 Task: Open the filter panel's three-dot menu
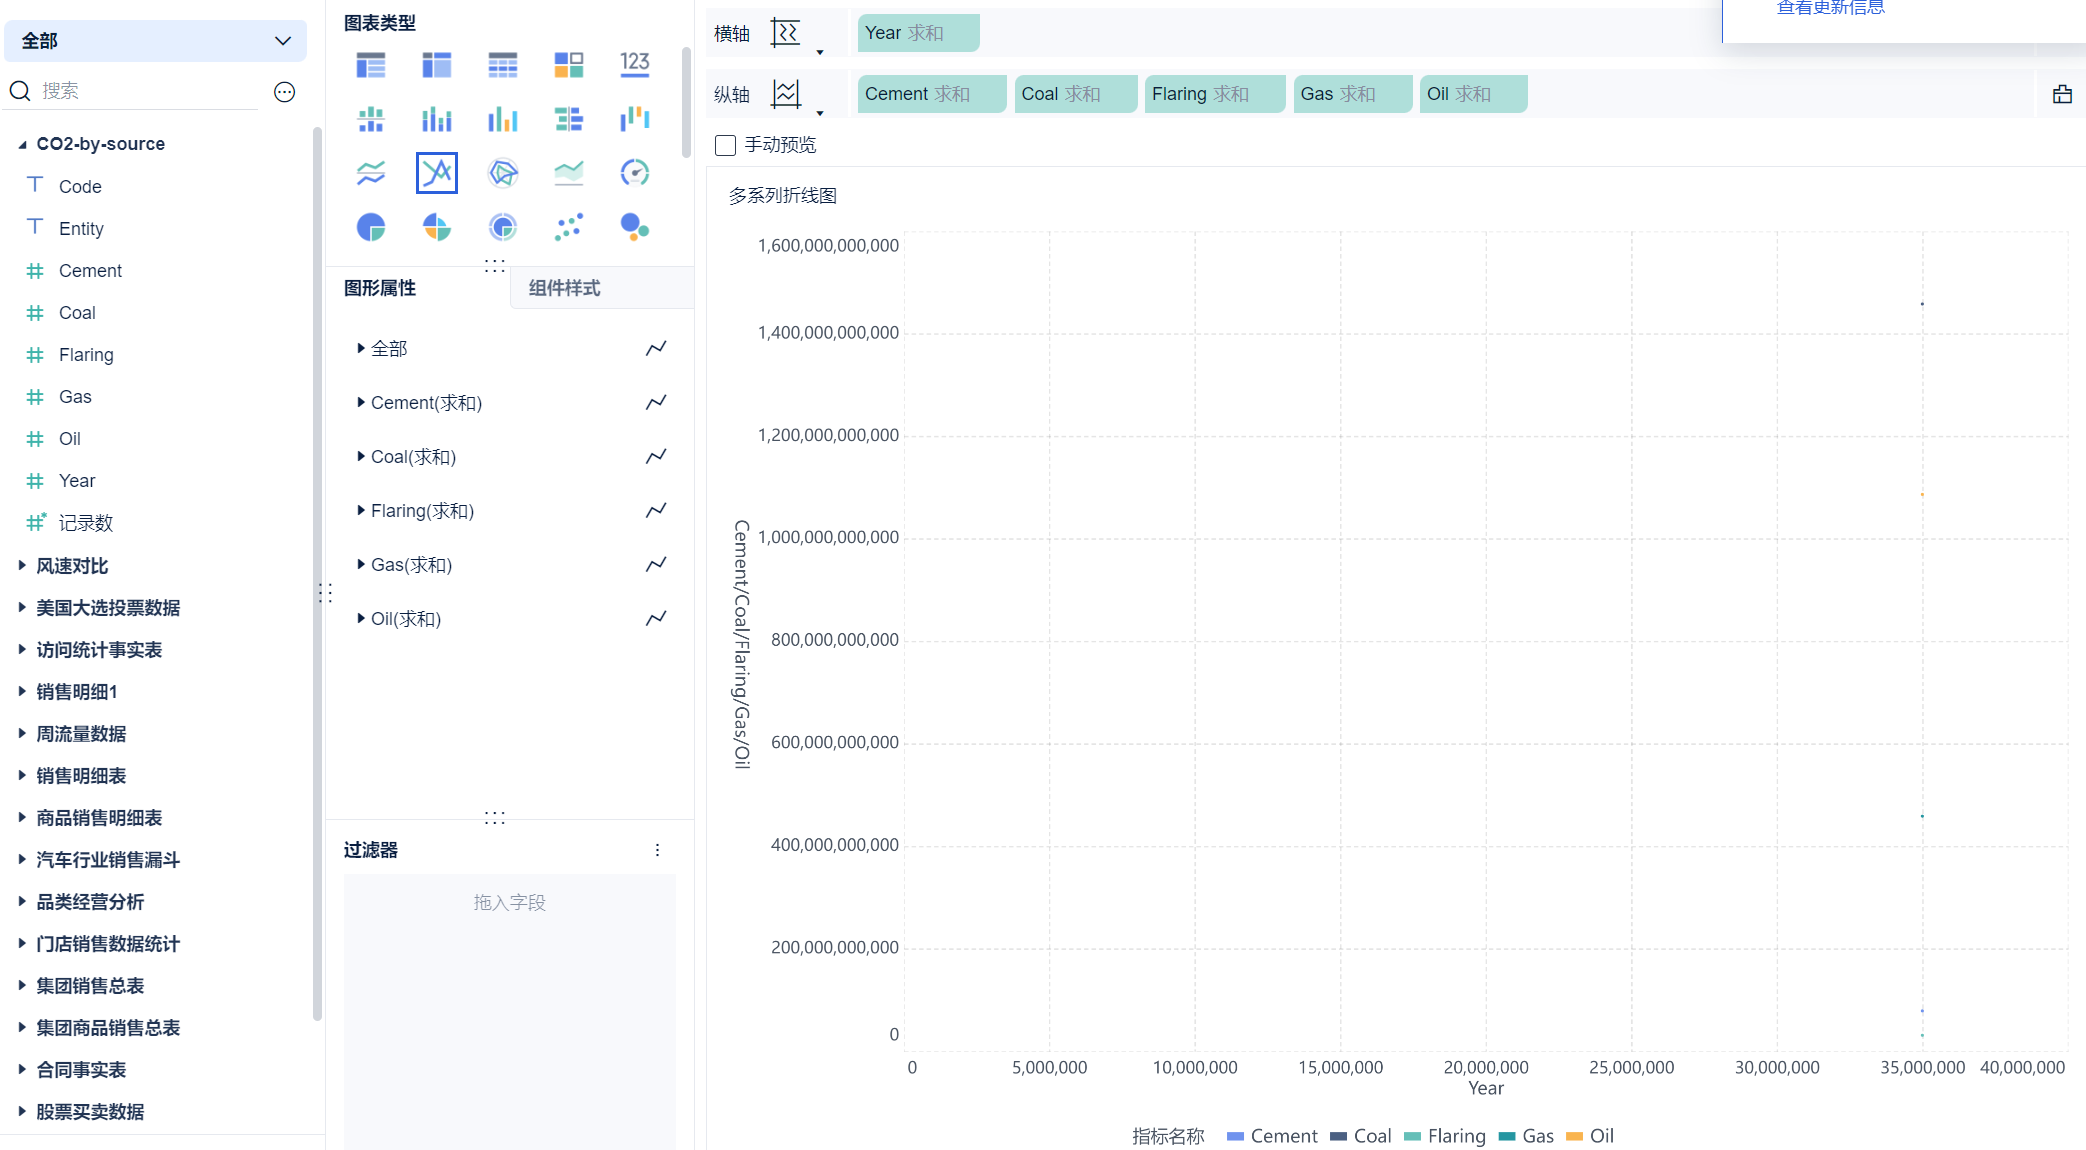(x=657, y=850)
